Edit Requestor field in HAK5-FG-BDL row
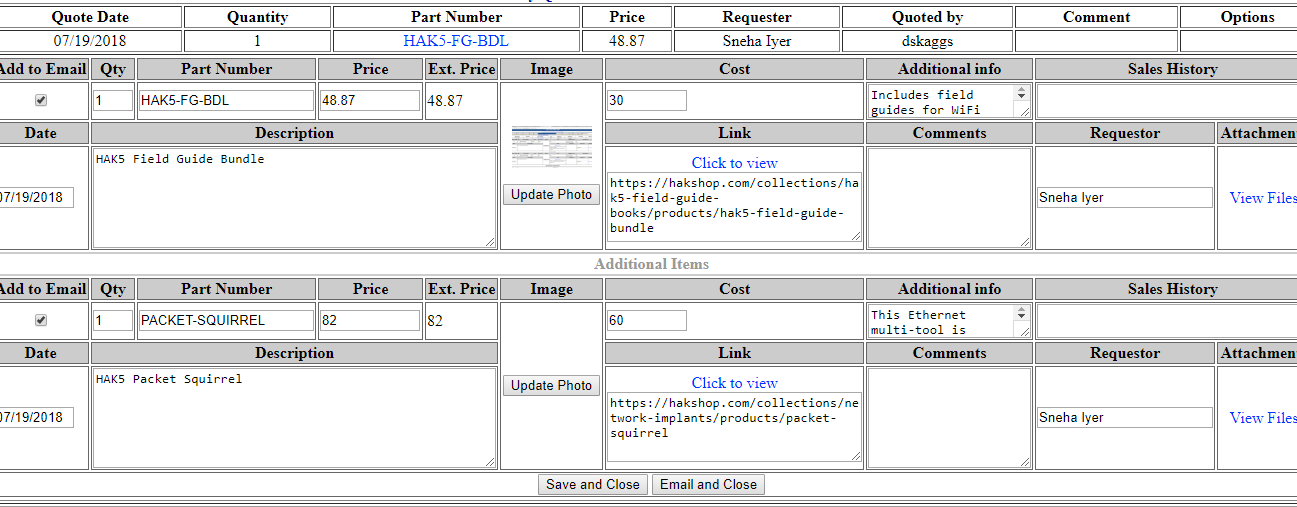Image resolution: width=1297 pixels, height=507 pixels. [x=1125, y=198]
